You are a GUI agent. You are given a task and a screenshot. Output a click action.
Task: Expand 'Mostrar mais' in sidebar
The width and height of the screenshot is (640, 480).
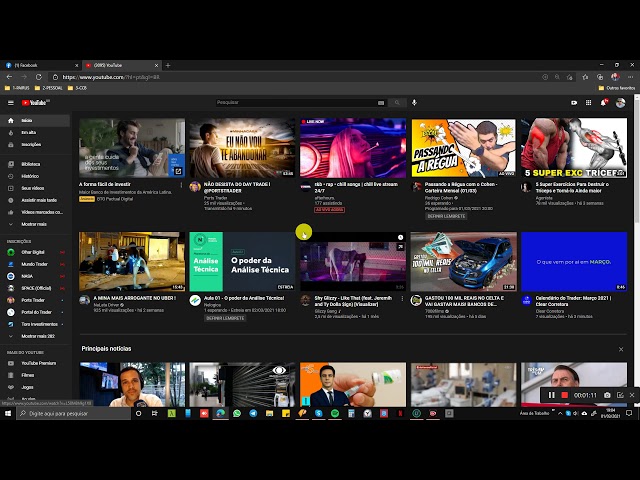click(x=36, y=224)
